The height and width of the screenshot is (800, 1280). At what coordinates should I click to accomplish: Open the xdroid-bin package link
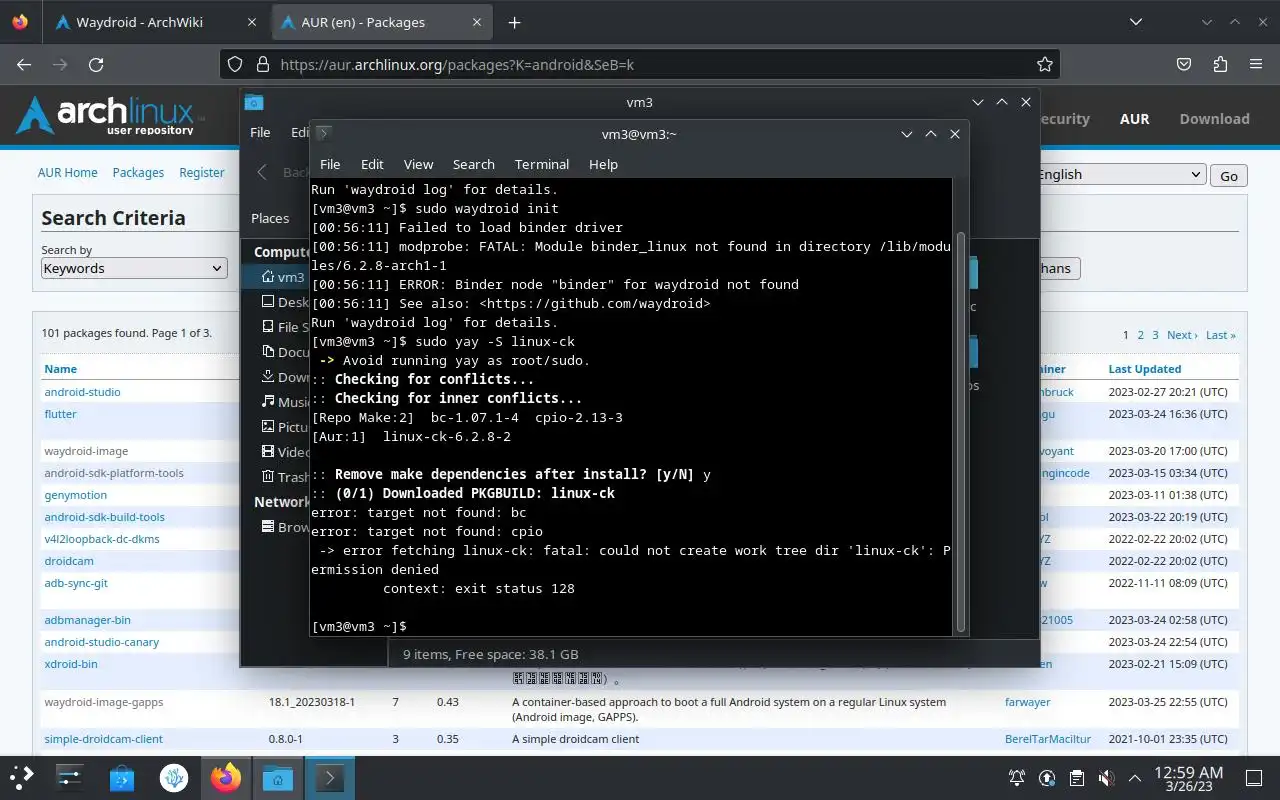(71, 664)
